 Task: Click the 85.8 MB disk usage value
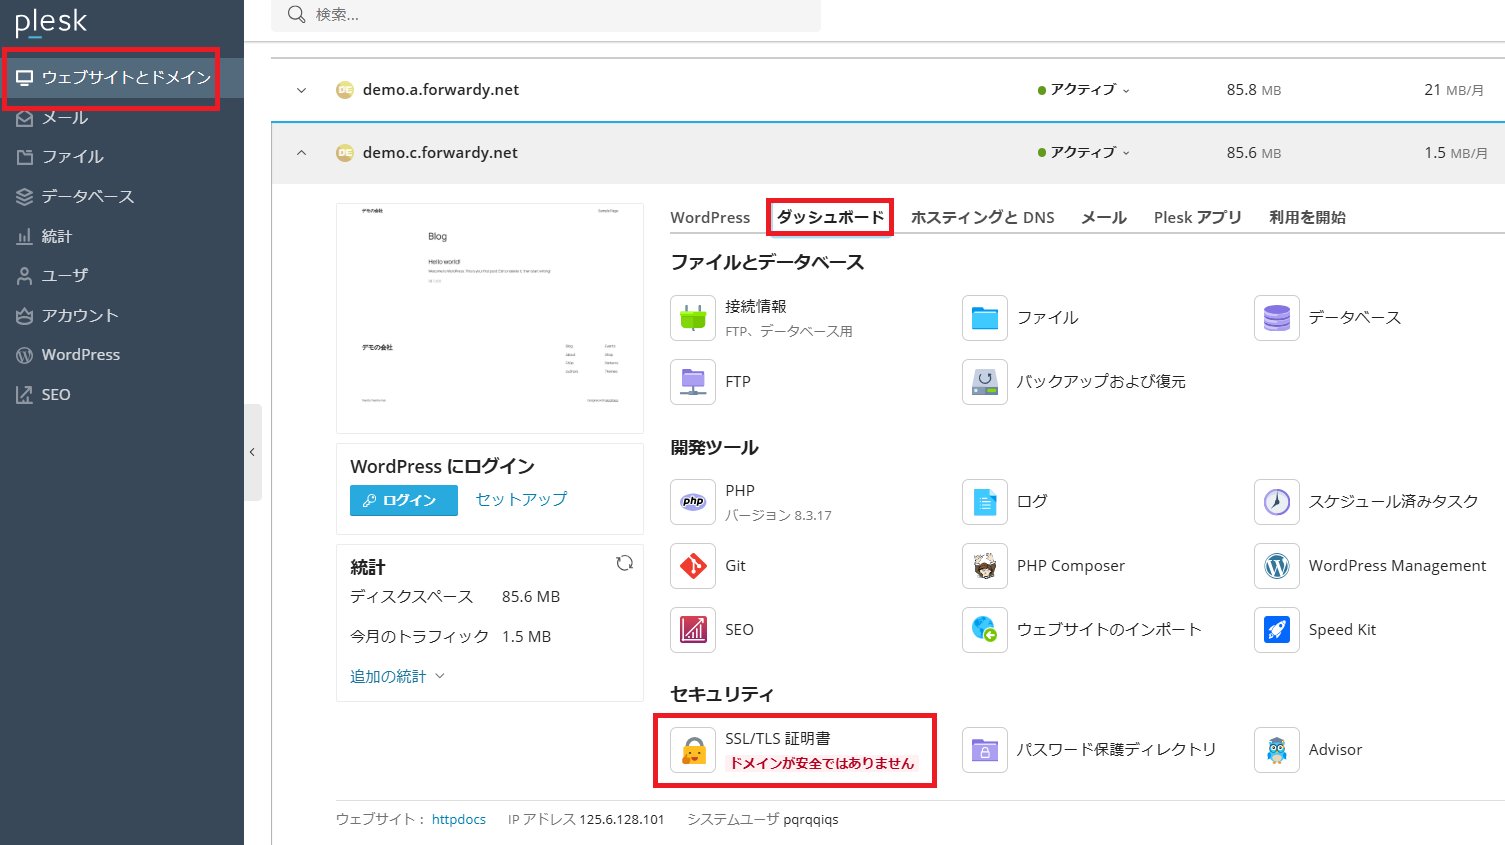pos(1254,90)
